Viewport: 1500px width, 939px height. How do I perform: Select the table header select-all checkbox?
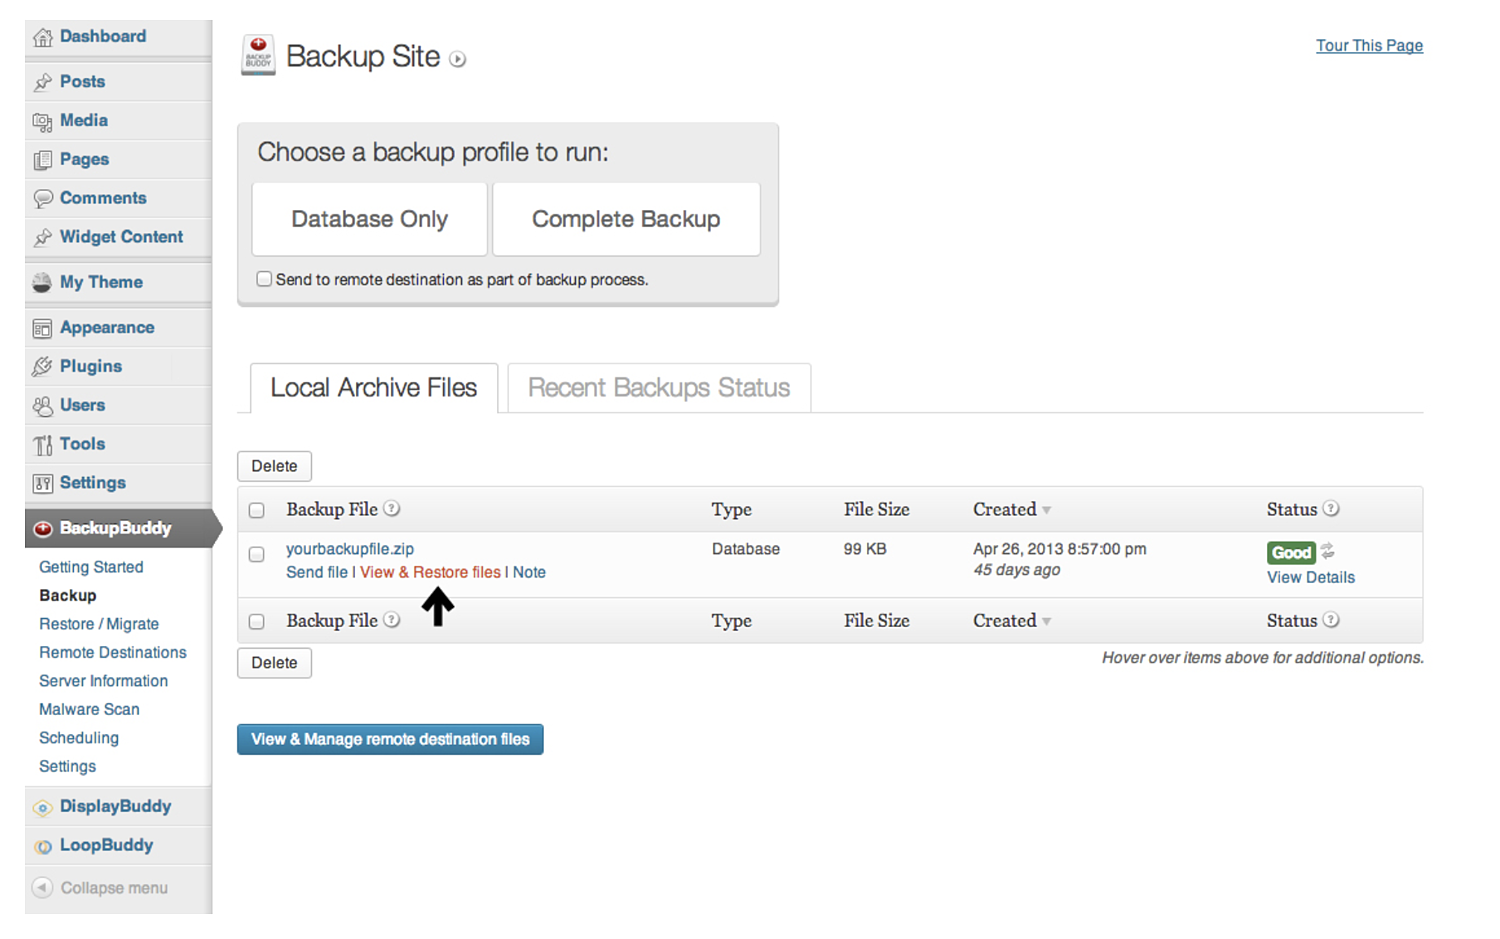(x=256, y=509)
